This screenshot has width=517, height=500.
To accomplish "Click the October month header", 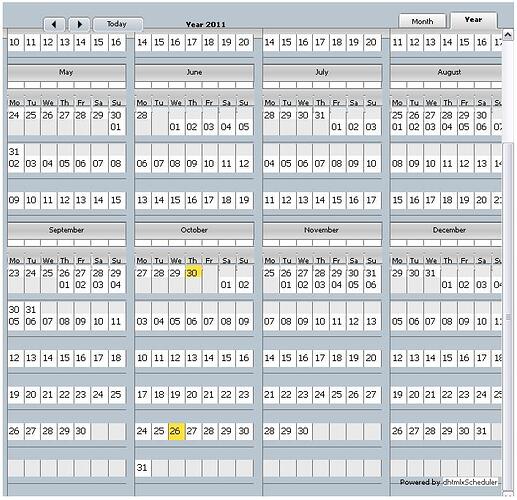I will click(x=194, y=230).
